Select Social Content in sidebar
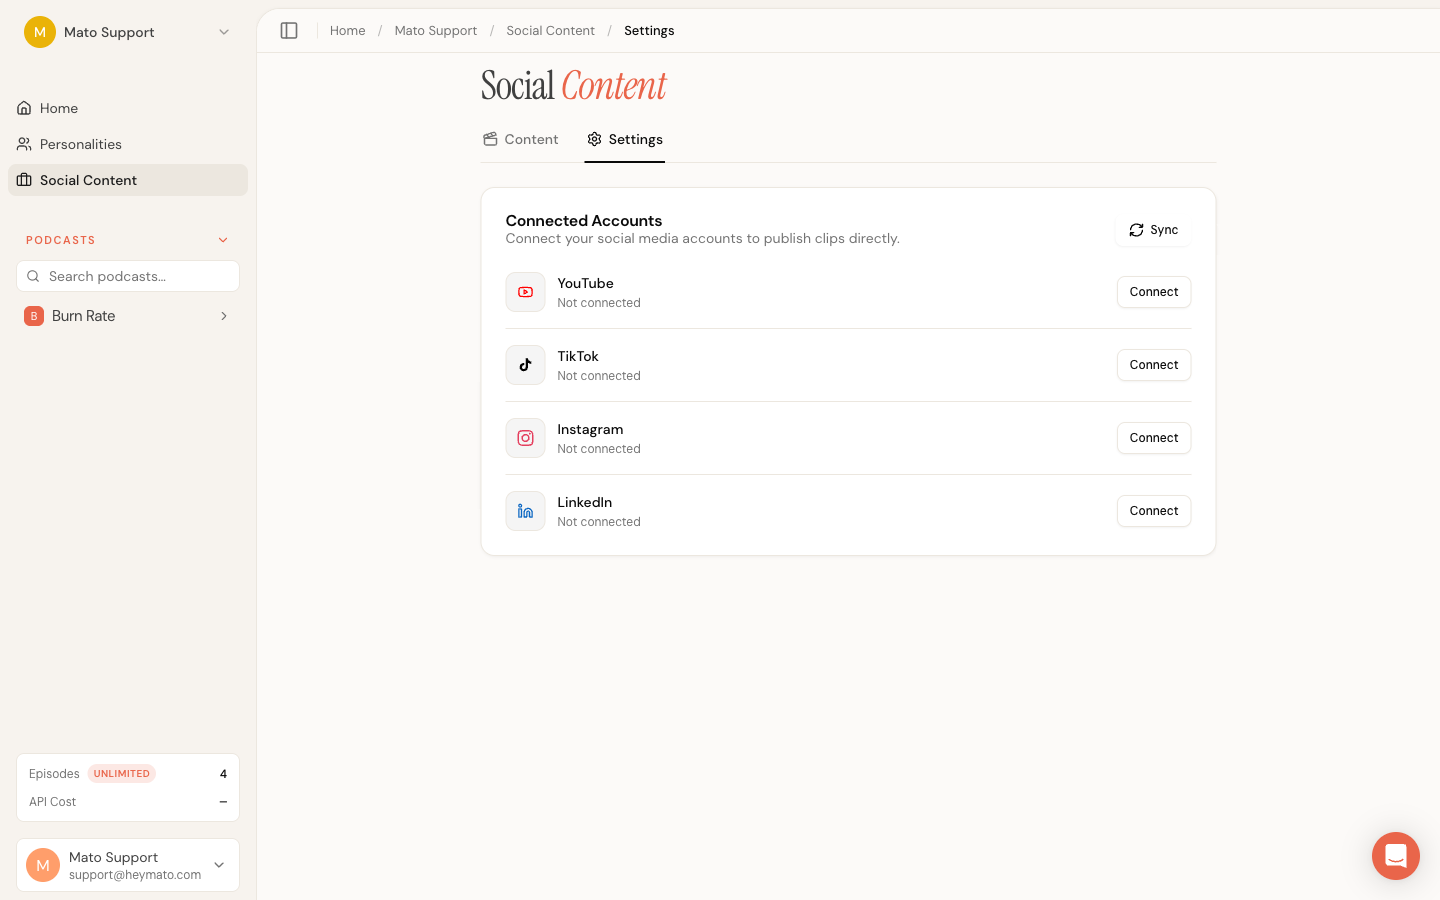Viewport: 1440px width, 900px height. (x=128, y=180)
